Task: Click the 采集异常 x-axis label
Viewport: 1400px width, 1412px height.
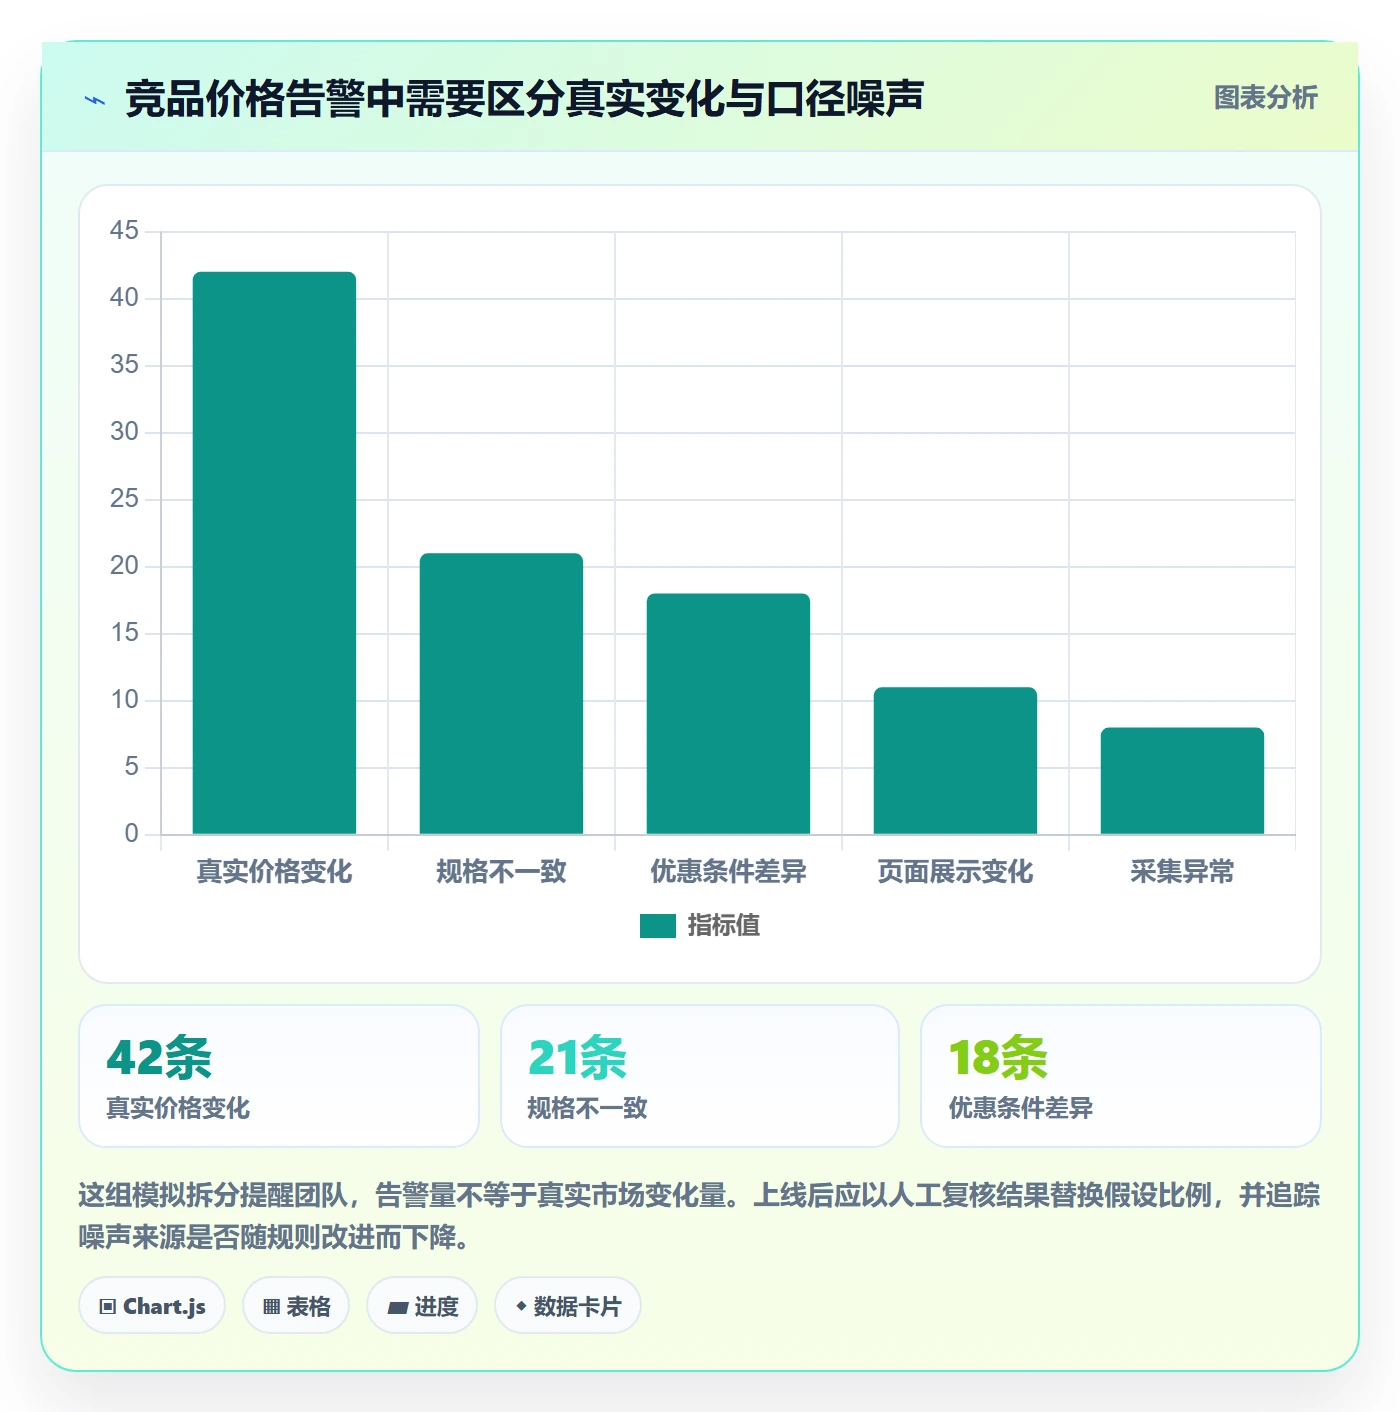Action: pos(1182,872)
